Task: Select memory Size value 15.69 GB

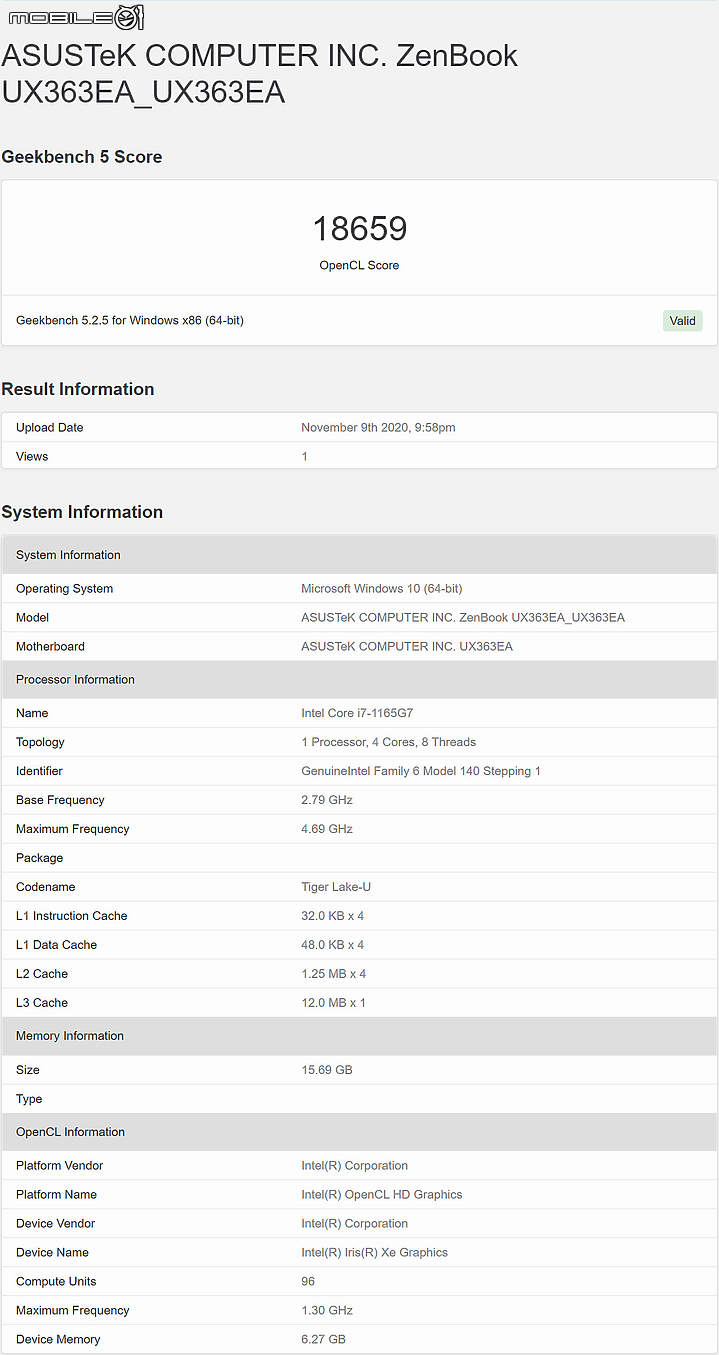Action: [327, 1071]
